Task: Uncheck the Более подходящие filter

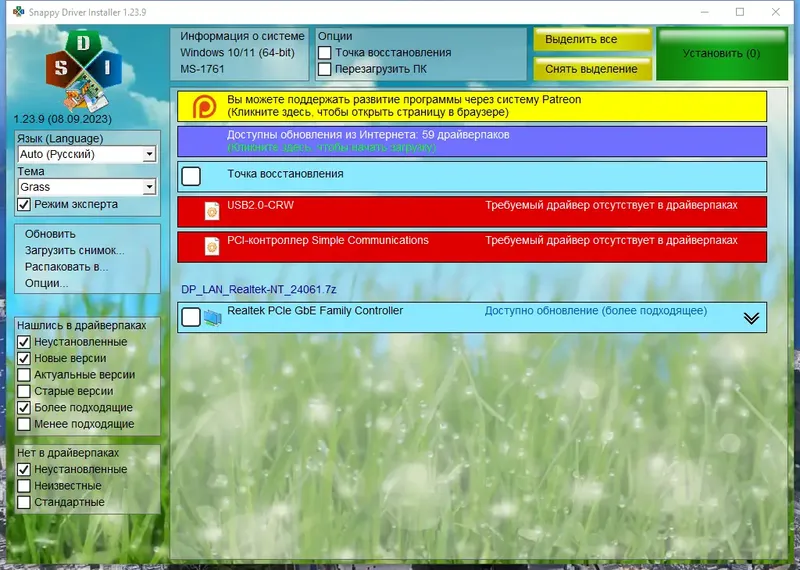Action: click(24, 407)
